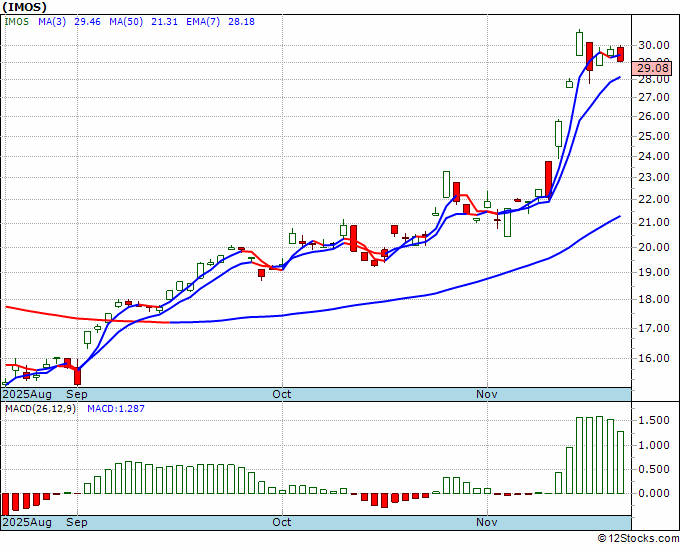680x546 pixels.
Task: Click the 1.500 MACD axis label
Action: pyautogui.click(x=653, y=421)
